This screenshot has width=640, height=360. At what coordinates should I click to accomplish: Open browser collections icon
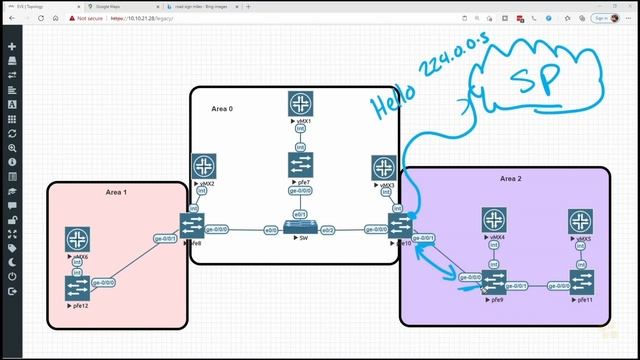tap(582, 18)
